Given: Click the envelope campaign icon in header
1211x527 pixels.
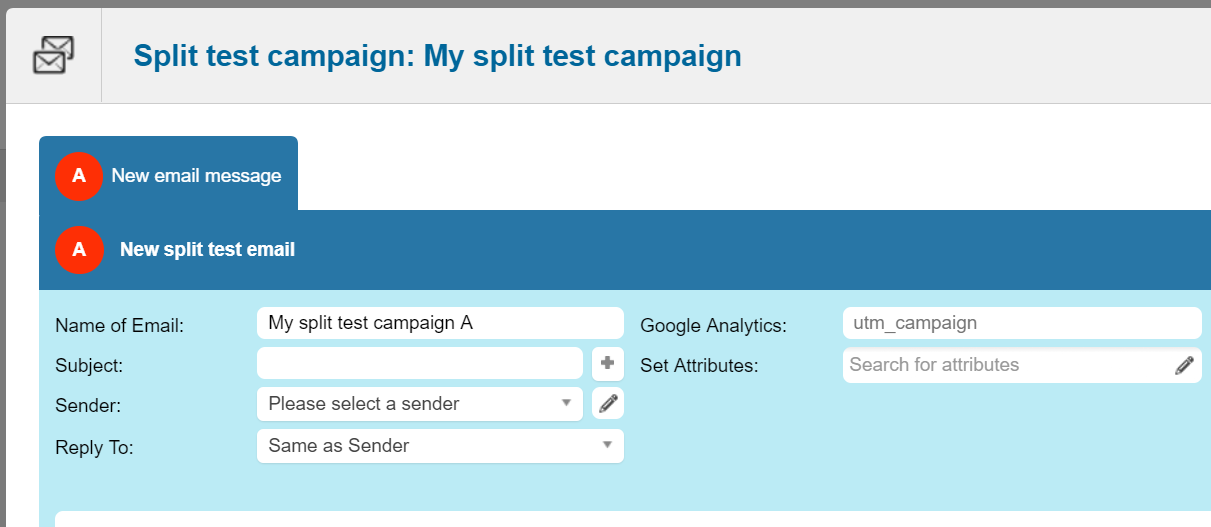Looking at the screenshot, I should click(x=53, y=55).
